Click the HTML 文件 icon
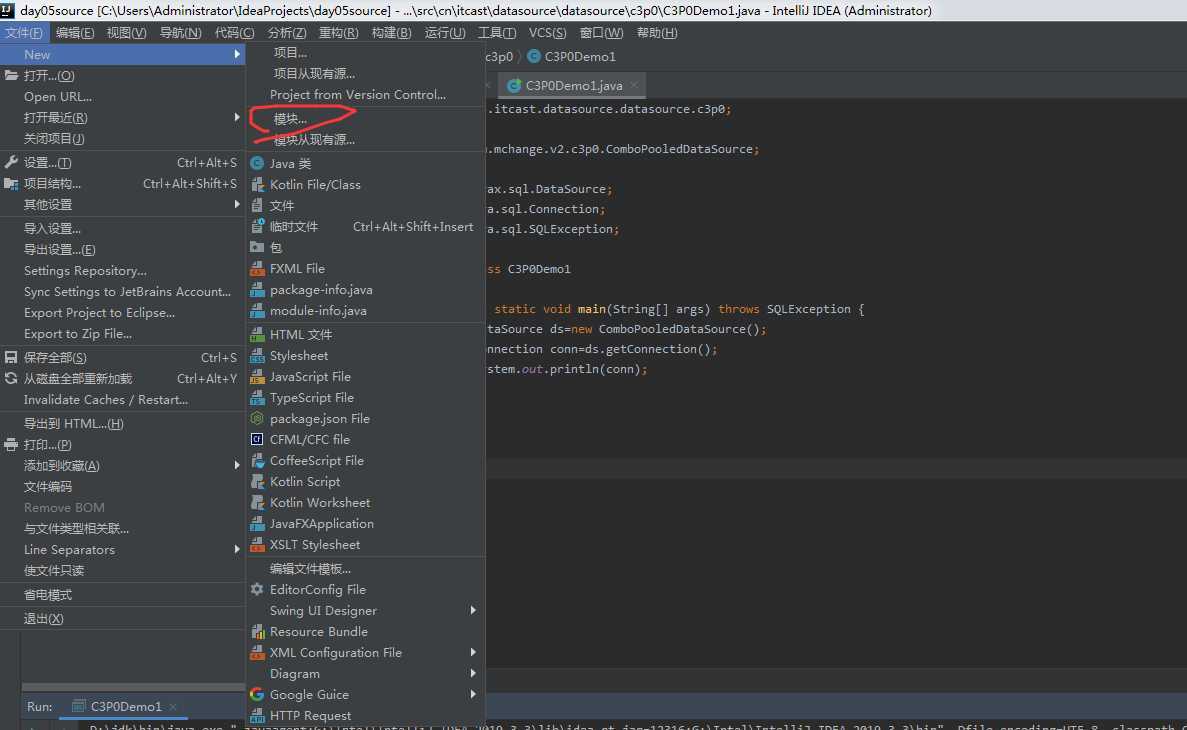Screen dimensions: 1187x730 tap(257, 335)
